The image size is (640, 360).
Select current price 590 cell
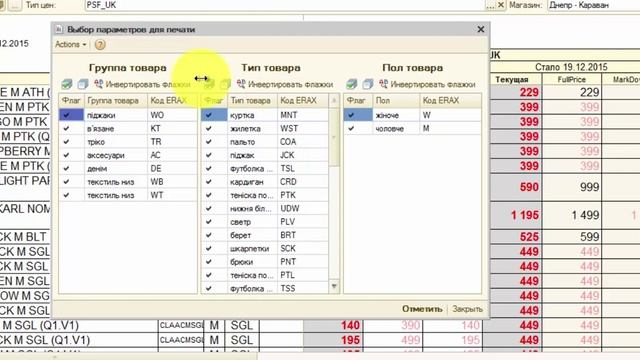516,187
